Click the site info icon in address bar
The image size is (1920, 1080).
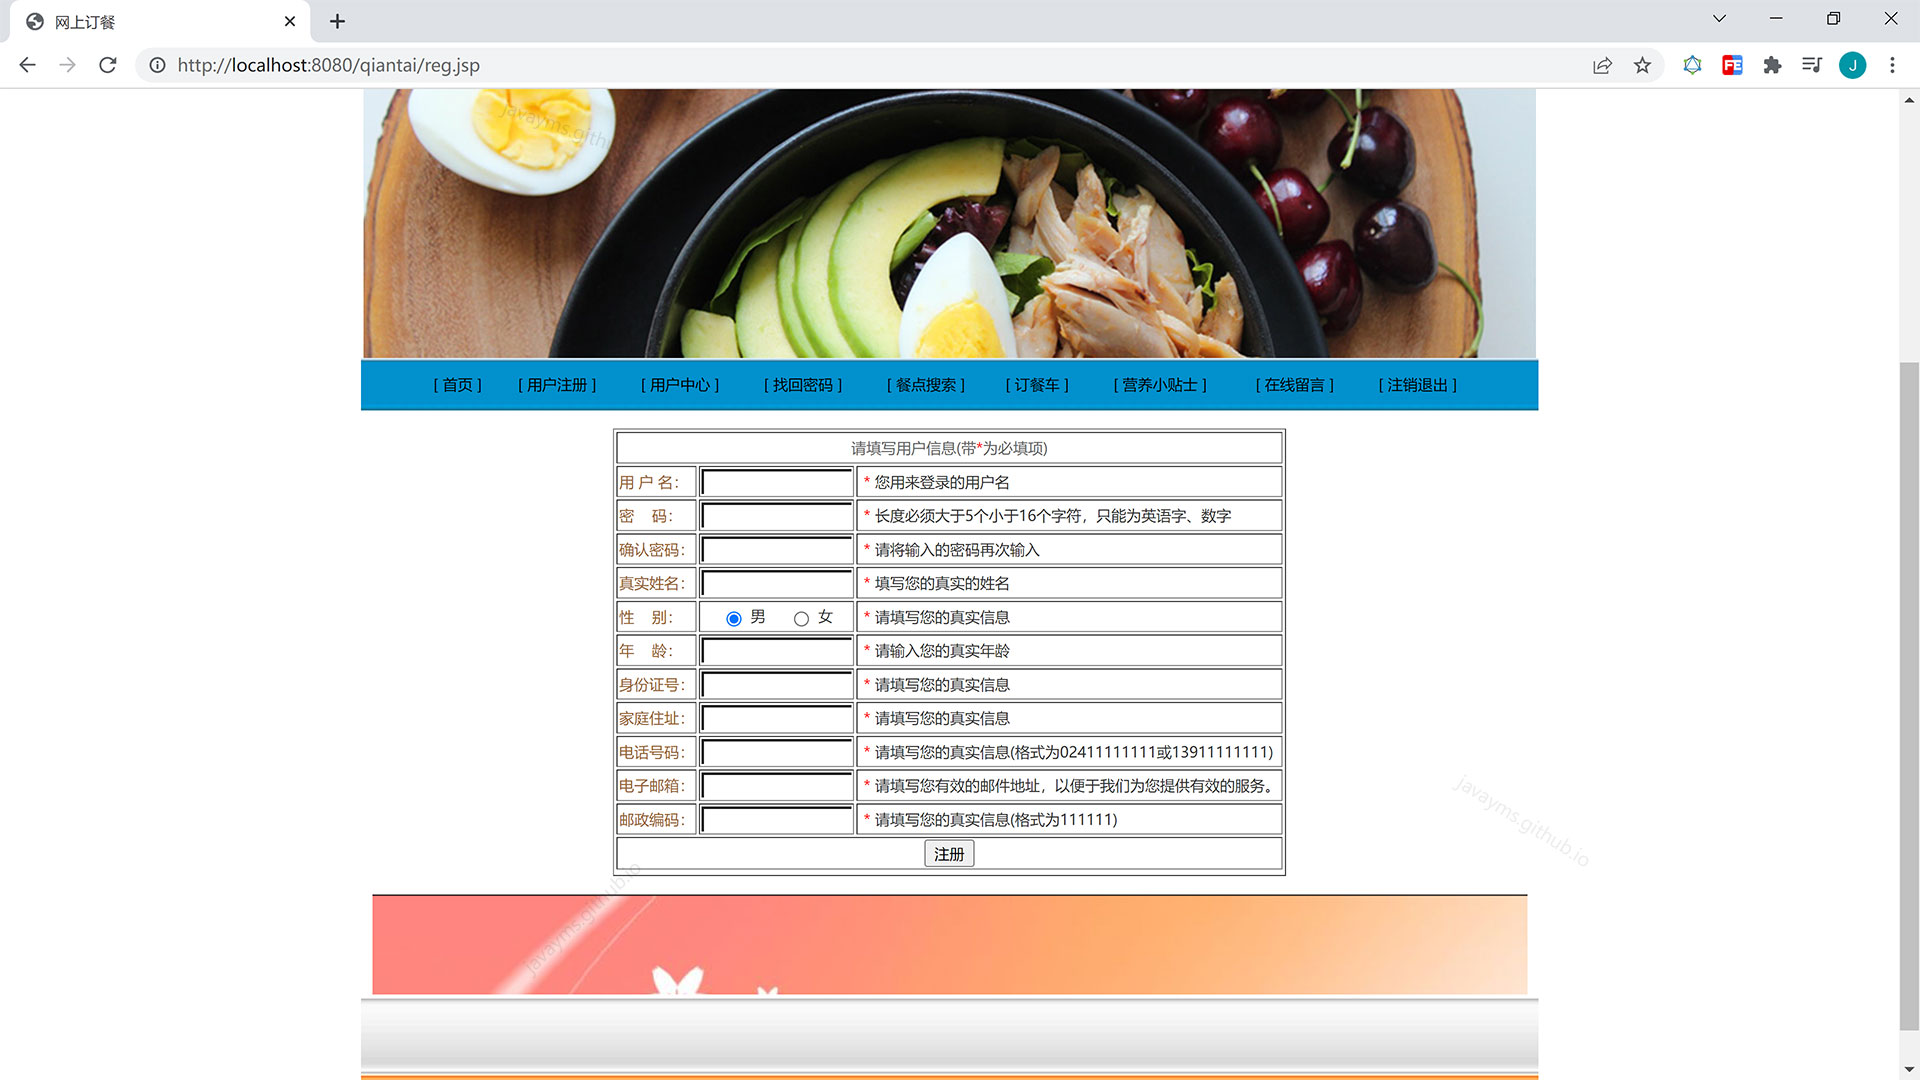[x=158, y=65]
